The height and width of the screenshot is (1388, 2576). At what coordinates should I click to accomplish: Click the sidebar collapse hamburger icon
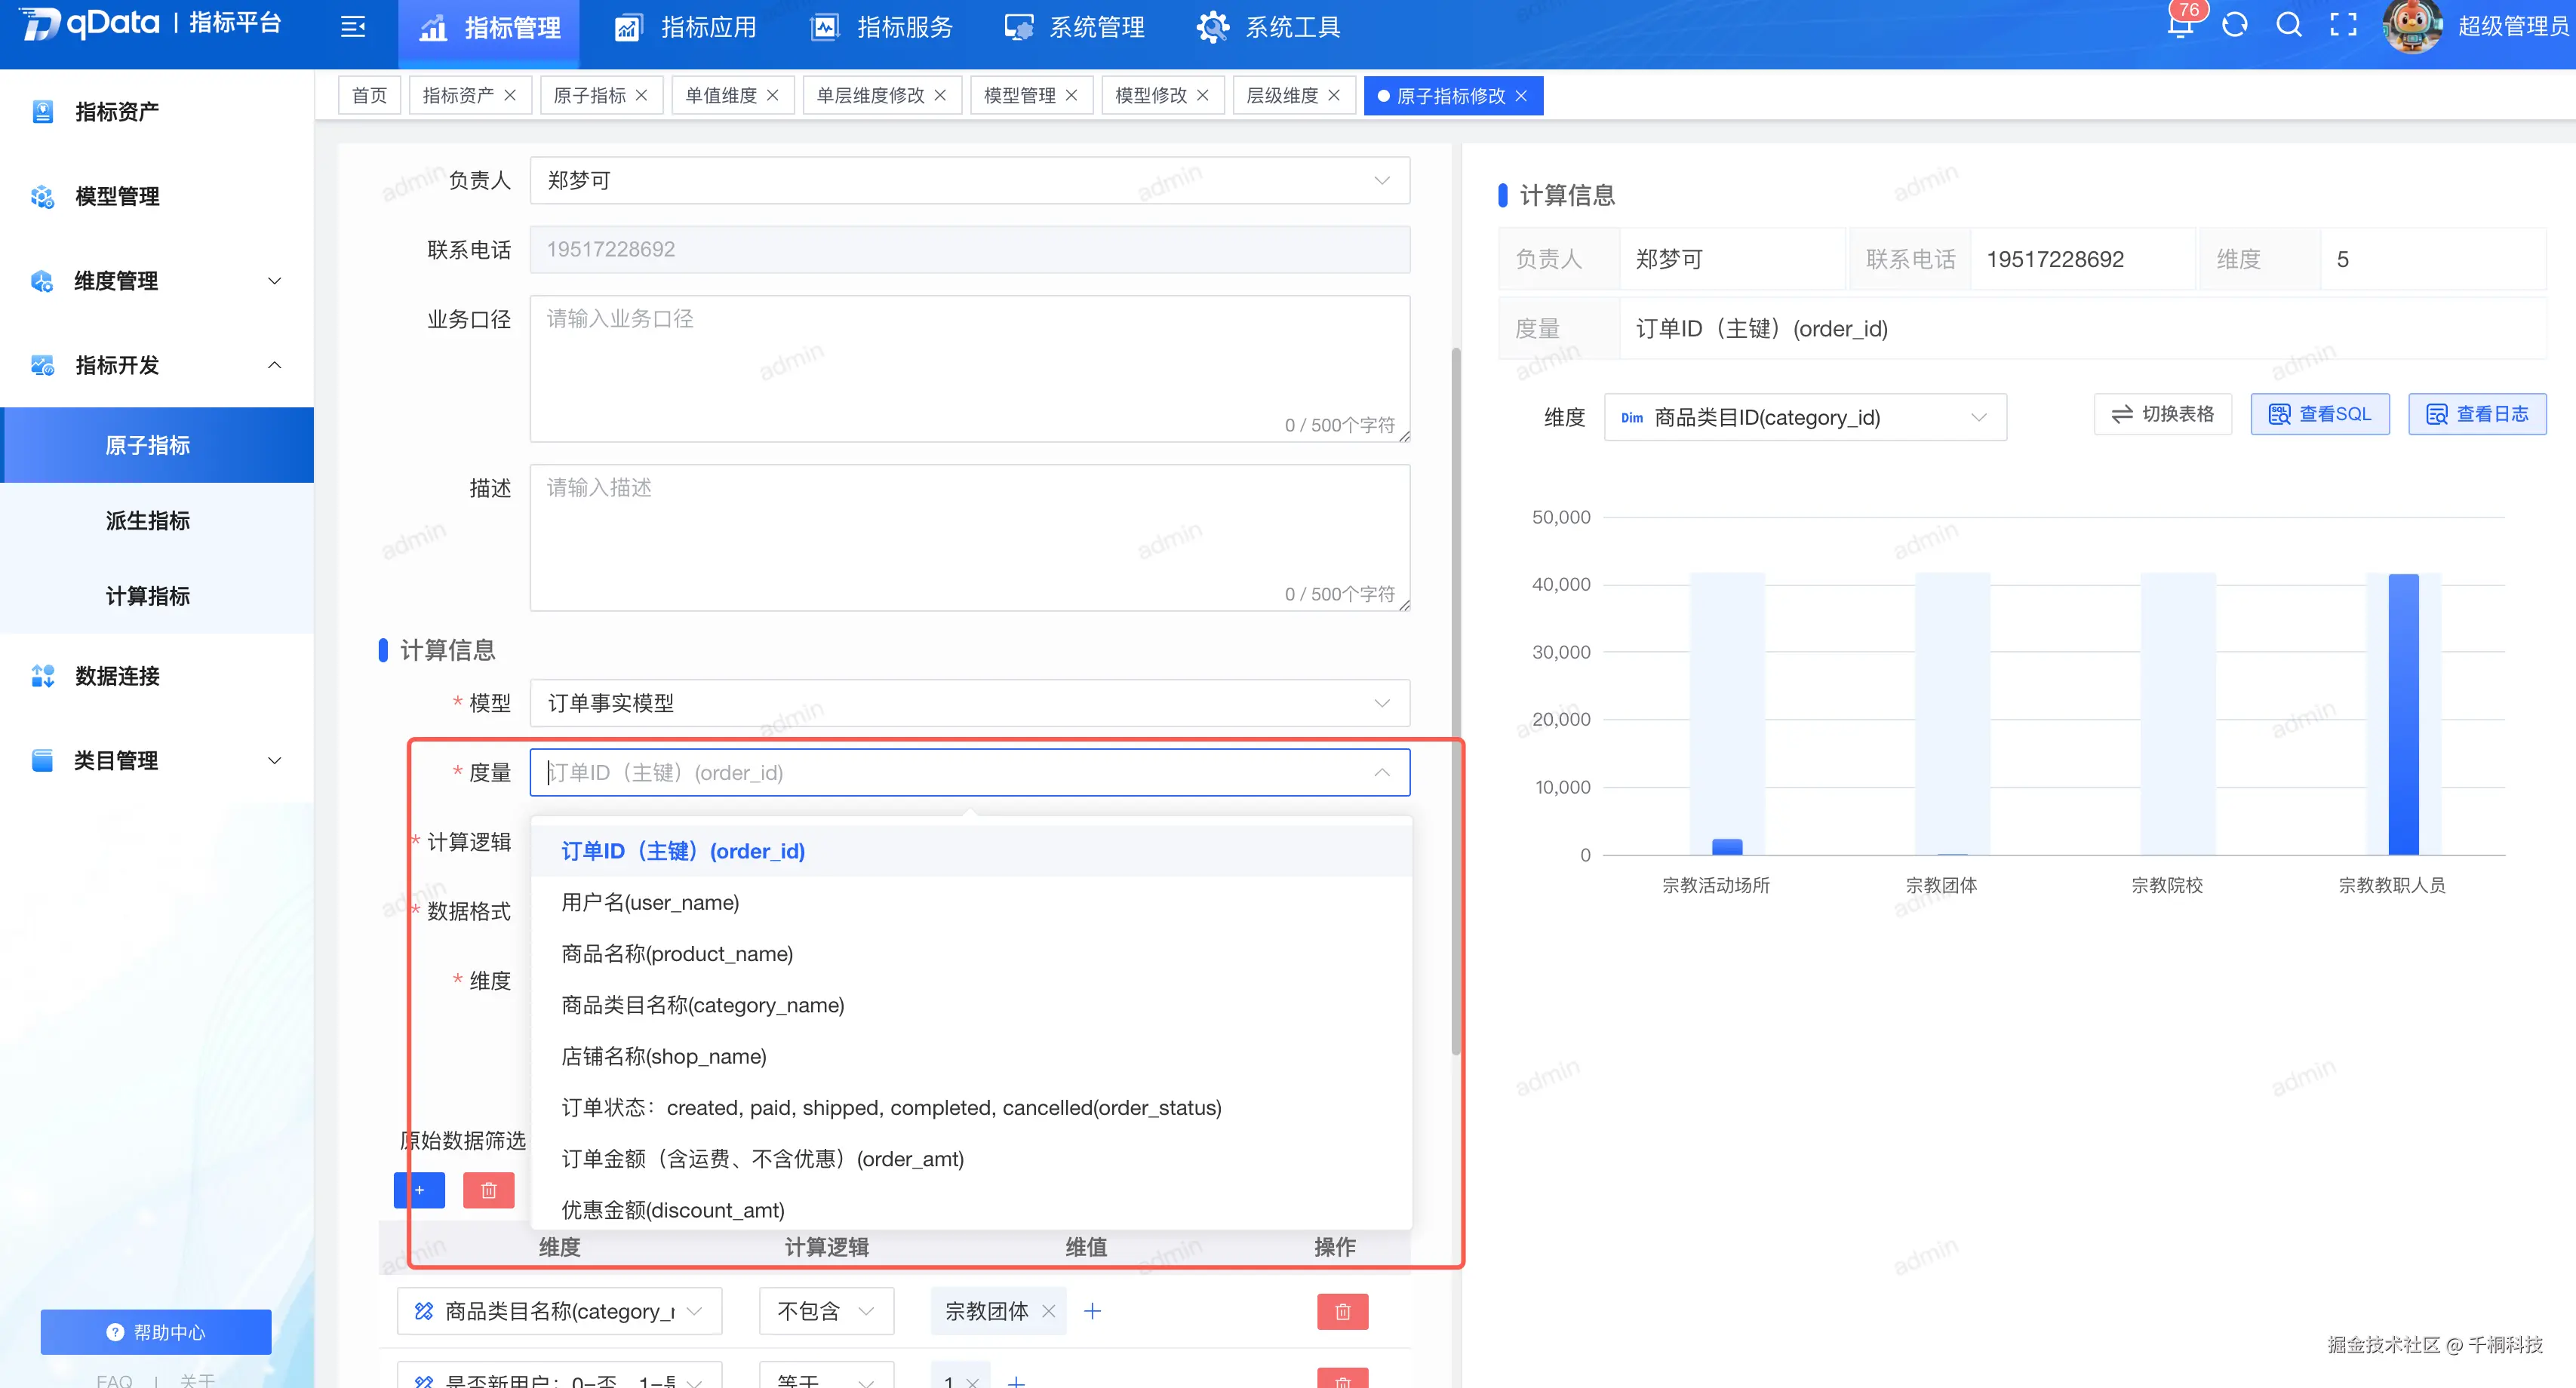(x=352, y=27)
